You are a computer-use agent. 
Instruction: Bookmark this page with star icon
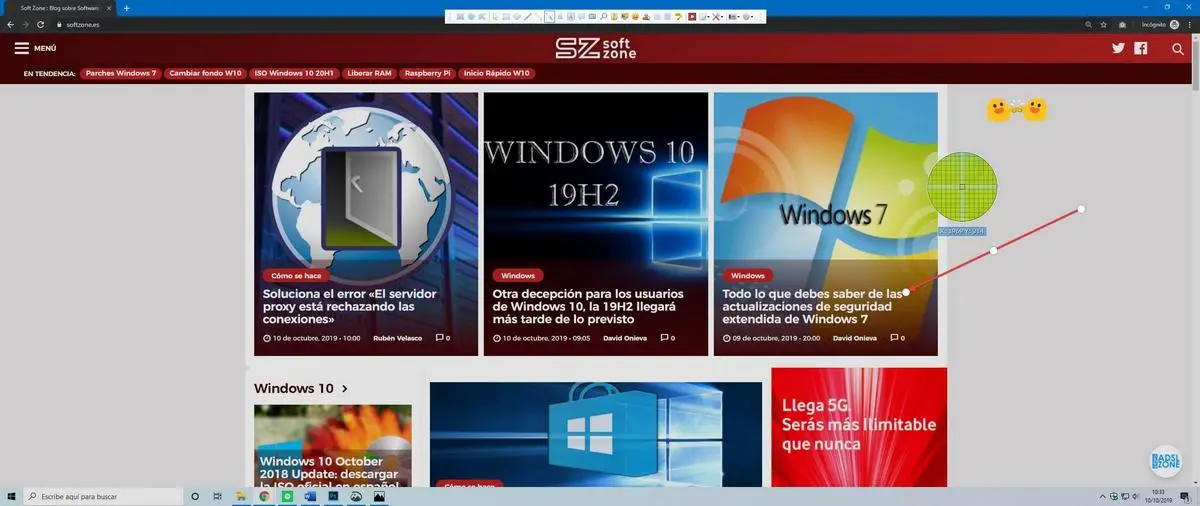click(x=1104, y=24)
